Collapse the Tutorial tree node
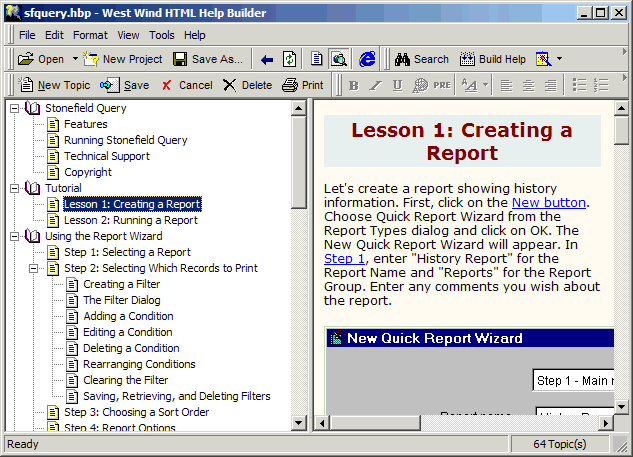Viewport: 633px width, 457px height. [x=15, y=188]
